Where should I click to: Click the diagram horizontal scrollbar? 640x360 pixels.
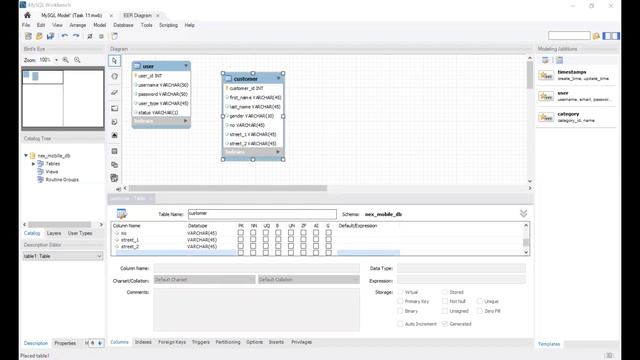[x=228, y=188]
